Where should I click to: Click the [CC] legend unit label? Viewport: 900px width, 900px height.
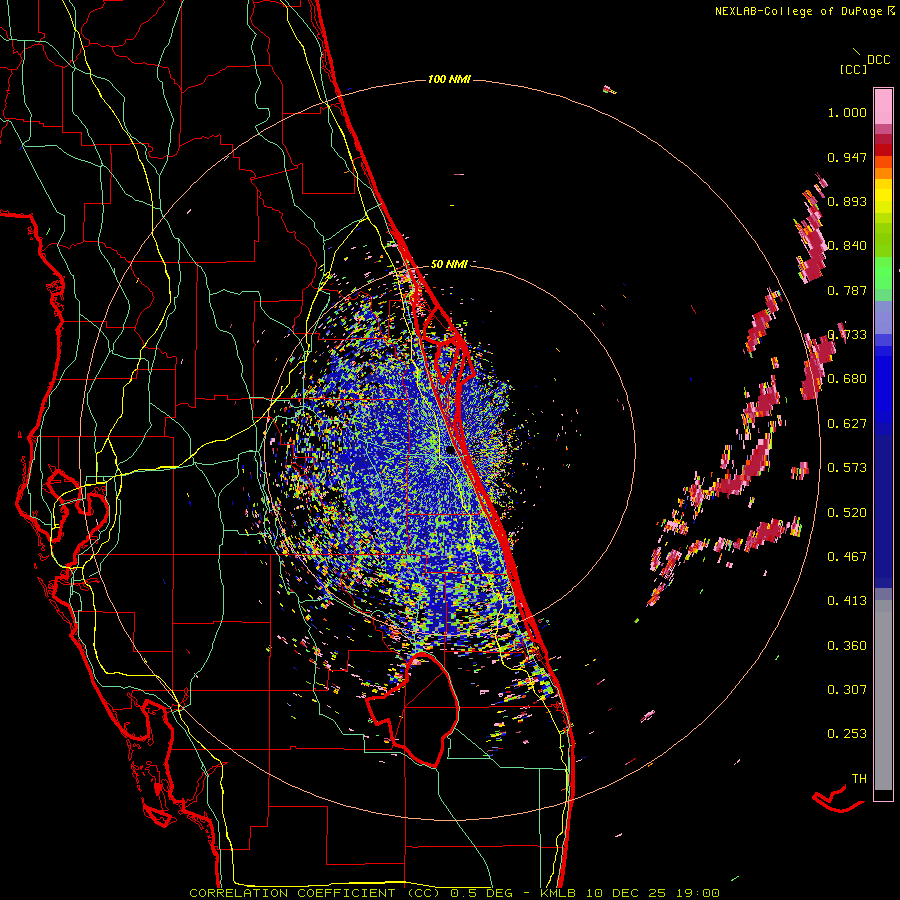tap(853, 69)
